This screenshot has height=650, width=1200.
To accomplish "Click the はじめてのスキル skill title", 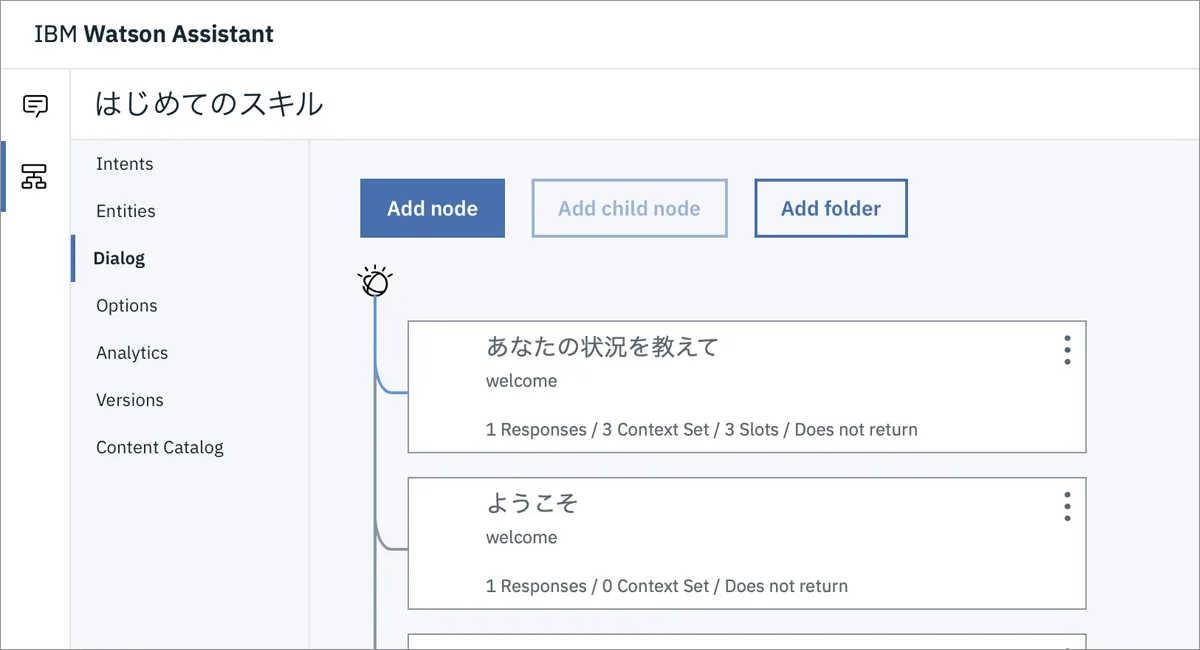I will tap(209, 103).
